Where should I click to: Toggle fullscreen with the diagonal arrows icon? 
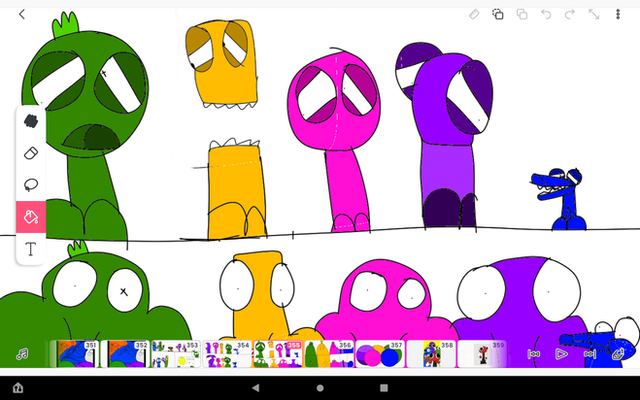594,15
